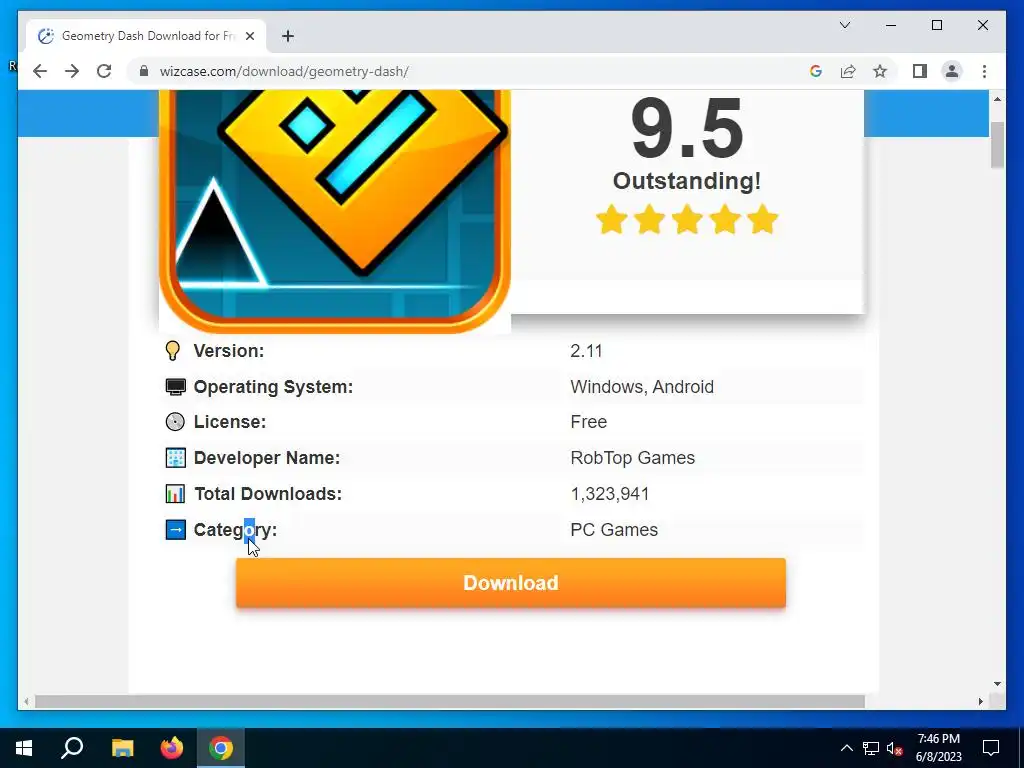
Task: Click the Category arrow icon
Action: (175, 530)
